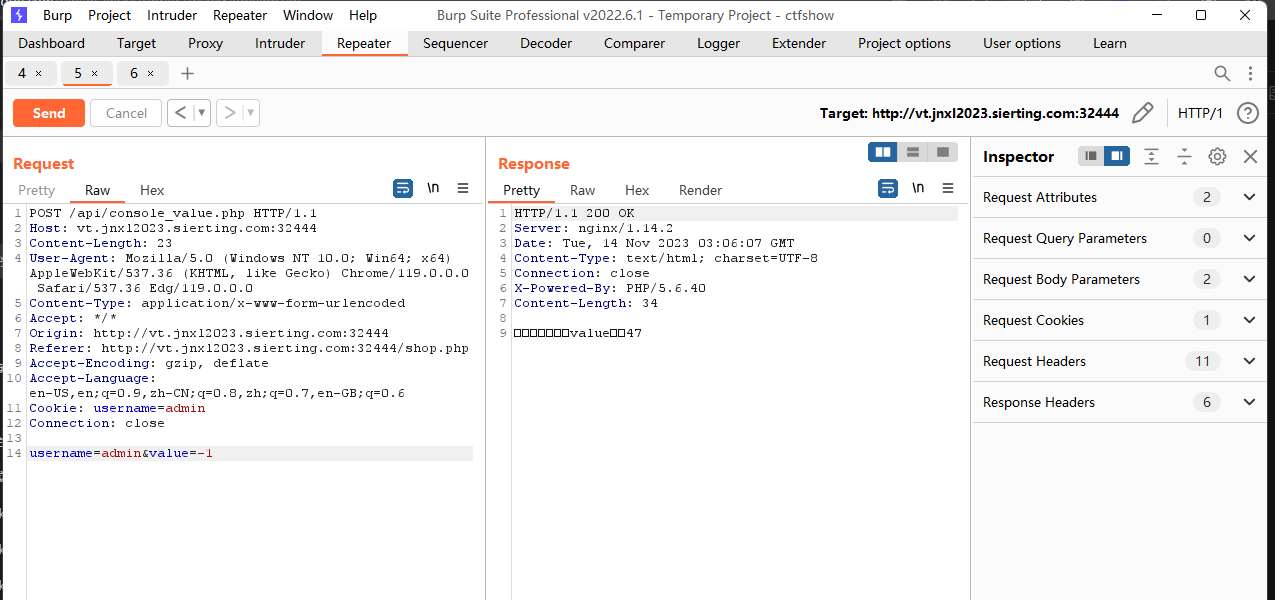Viewport: 1275px width, 600px height.
Task: Switch to the Proxy tab
Action: point(206,43)
